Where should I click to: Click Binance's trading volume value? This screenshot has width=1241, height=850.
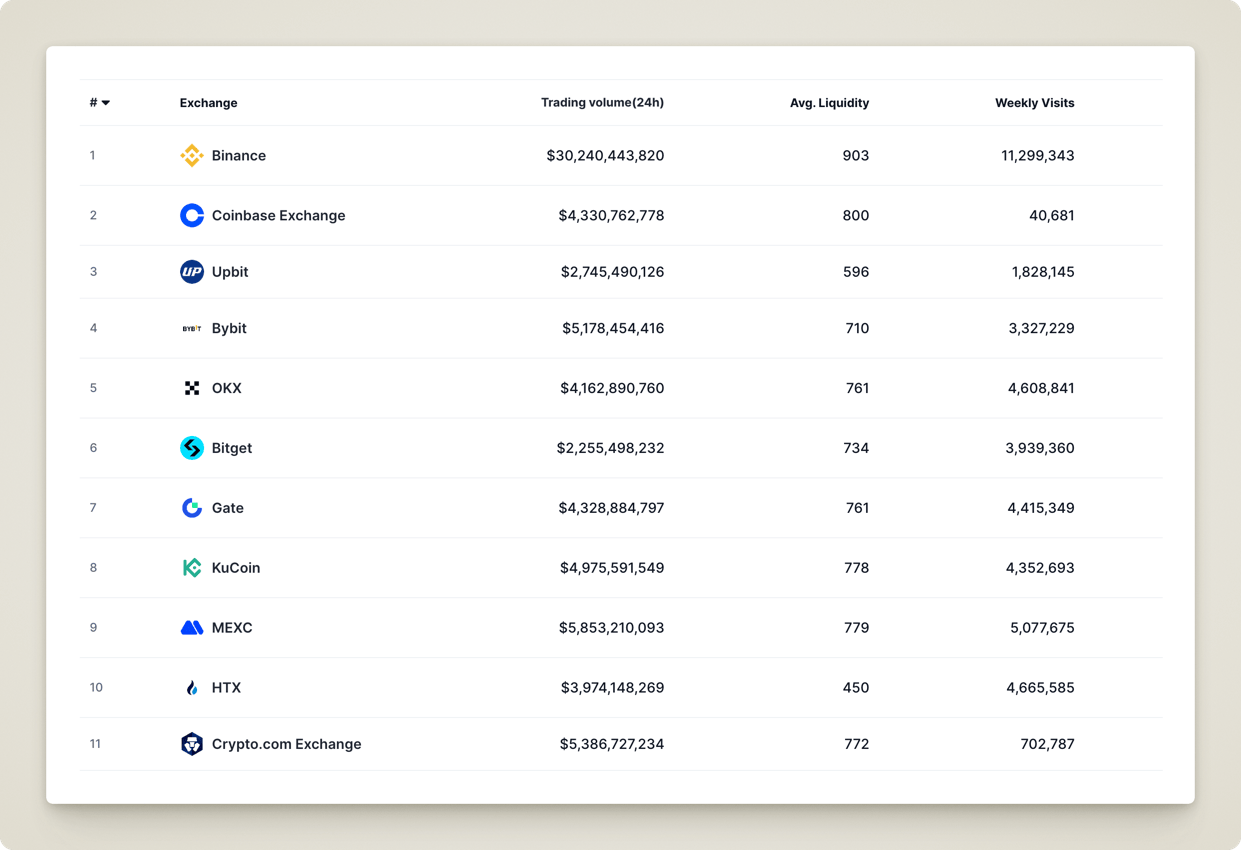pos(605,156)
